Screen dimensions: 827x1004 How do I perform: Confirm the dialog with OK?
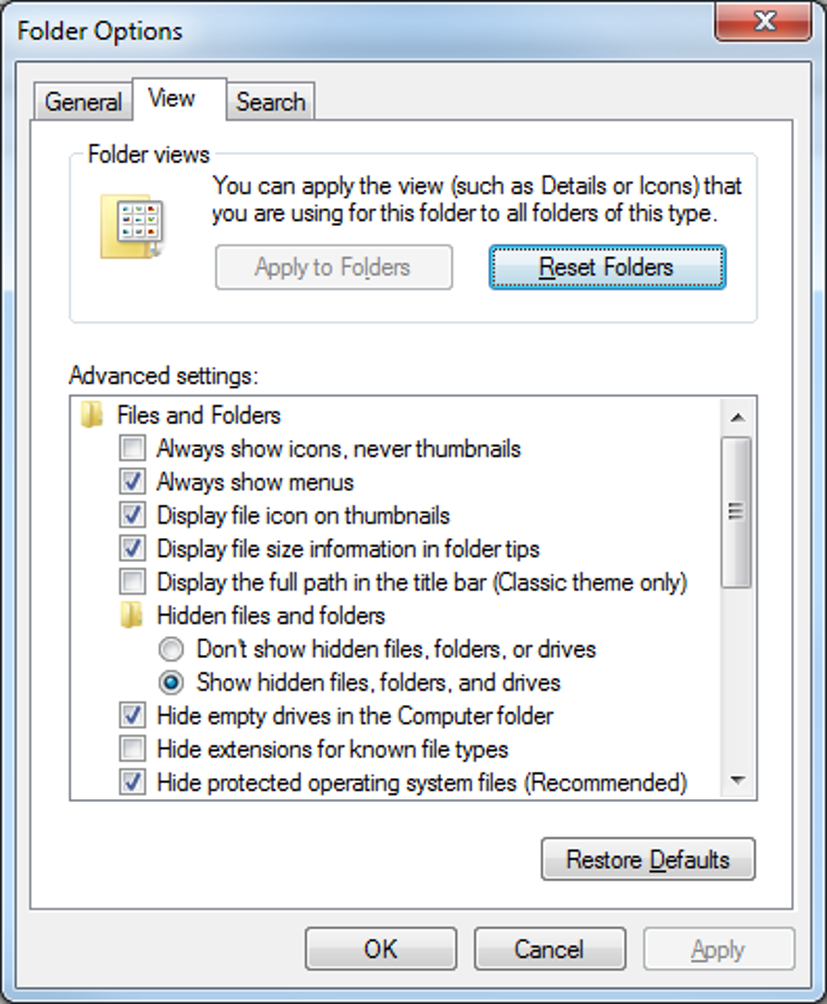click(x=380, y=948)
